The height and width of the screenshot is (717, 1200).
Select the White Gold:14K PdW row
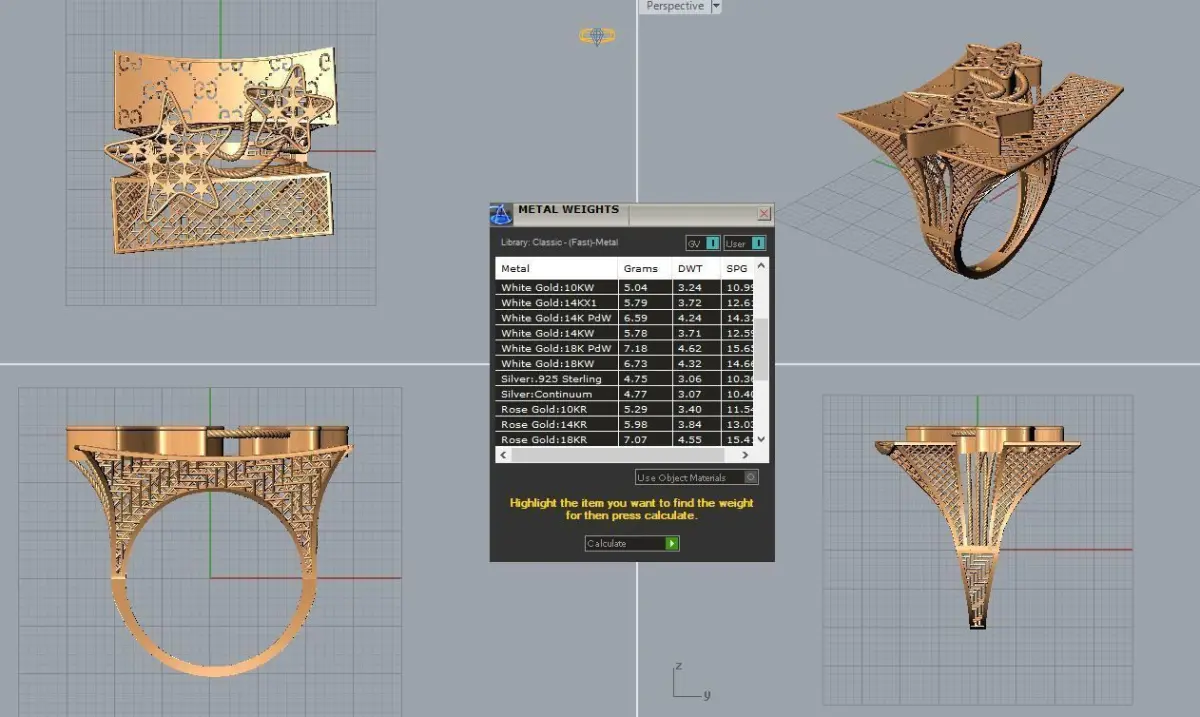625,318
